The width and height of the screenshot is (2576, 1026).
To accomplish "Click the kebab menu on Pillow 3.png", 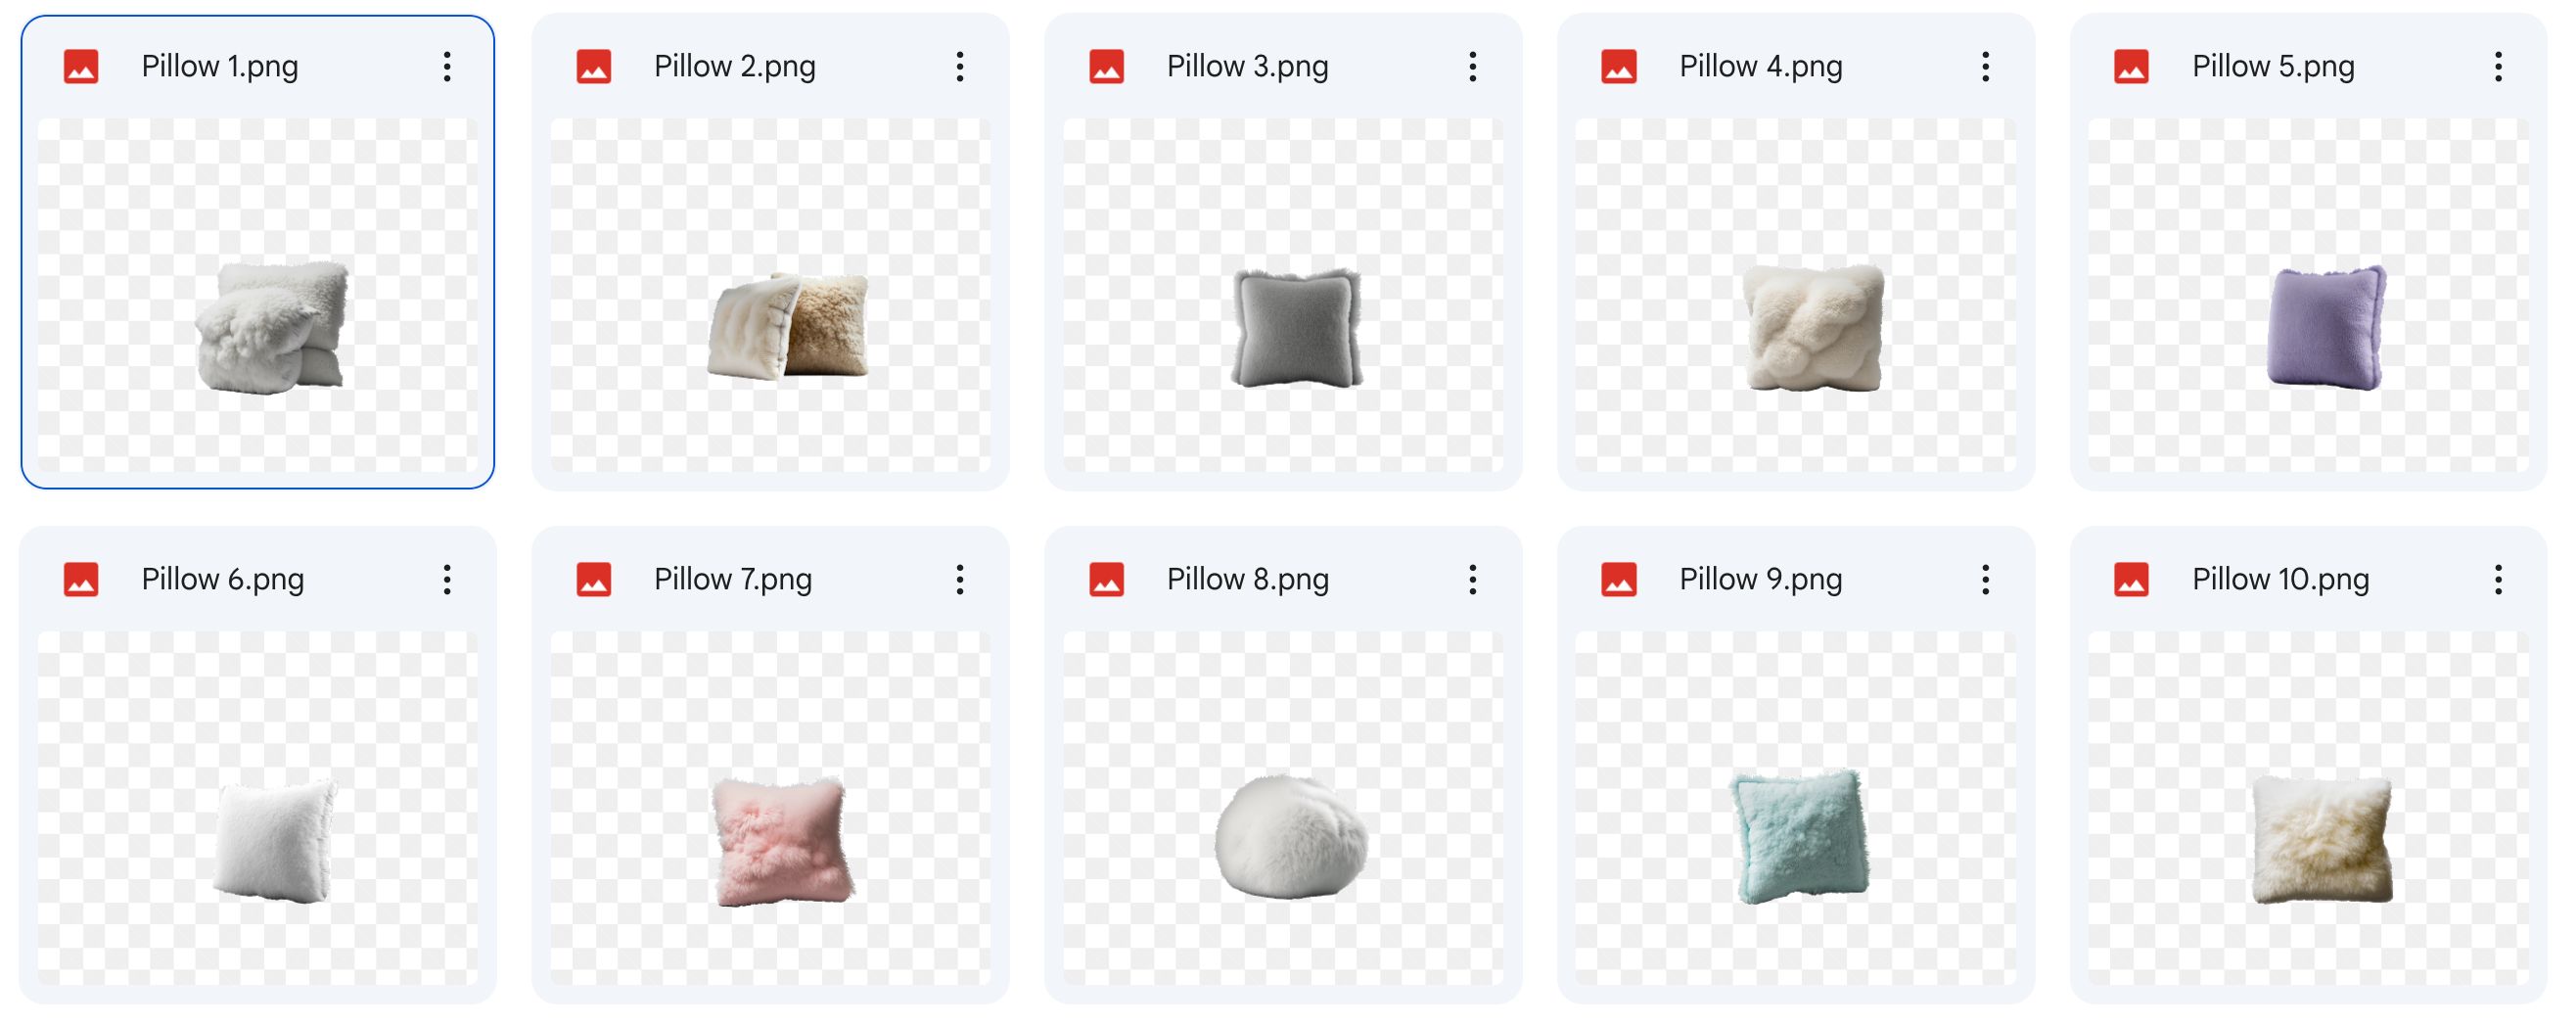I will pos(1473,67).
